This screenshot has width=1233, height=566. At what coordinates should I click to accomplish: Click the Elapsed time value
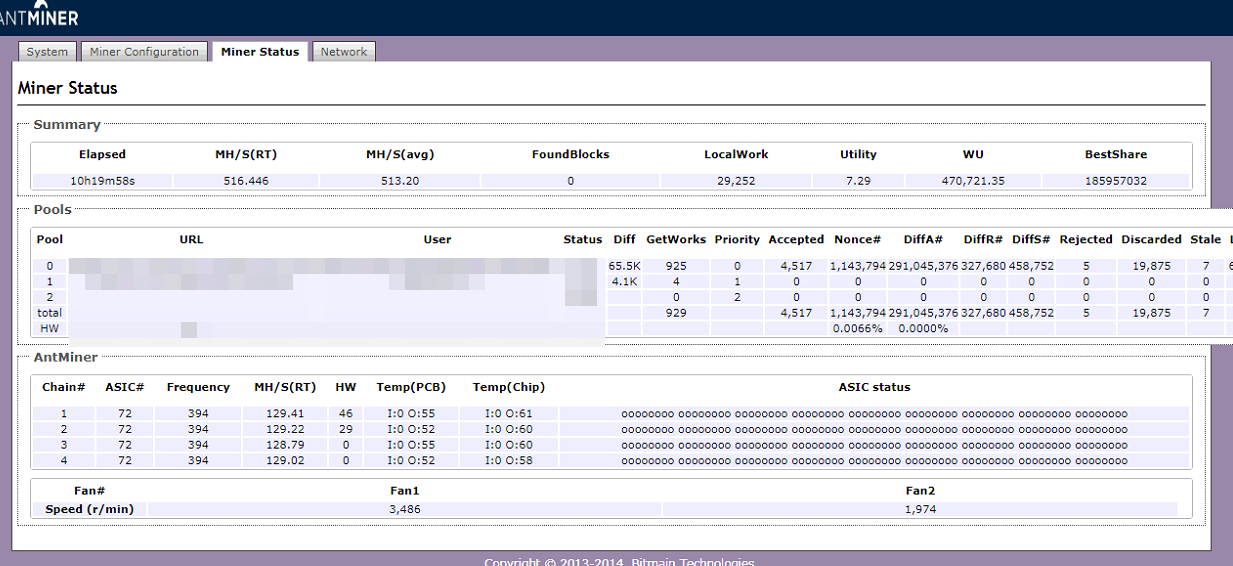pyautogui.click(x=102, y=181)
